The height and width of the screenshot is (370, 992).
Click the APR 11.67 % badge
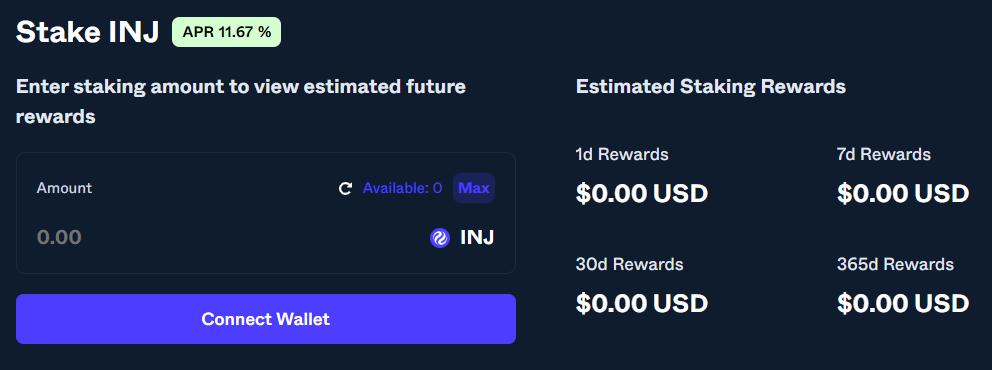tap(226, 32)
